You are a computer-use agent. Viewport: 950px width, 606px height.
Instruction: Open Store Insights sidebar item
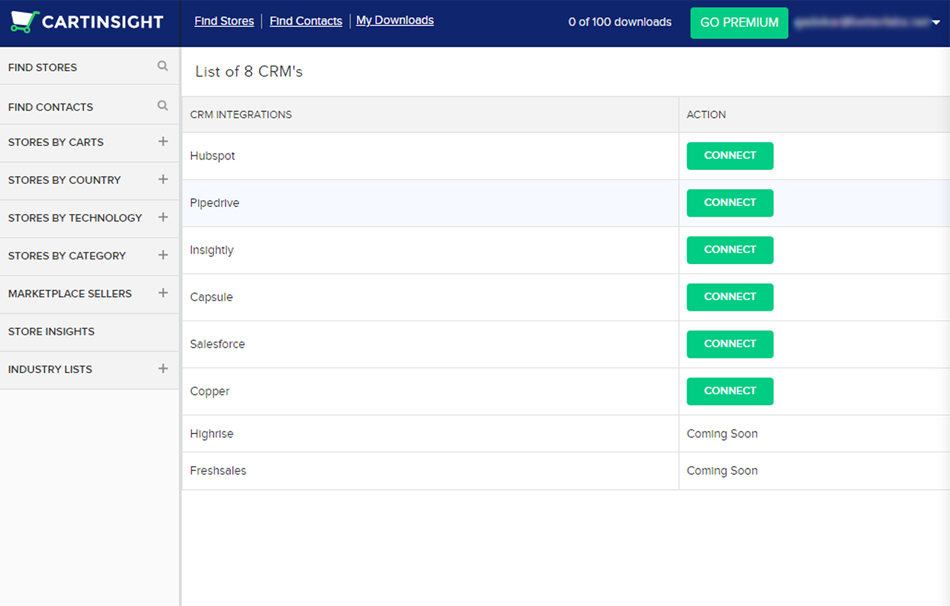coord(90,331)
